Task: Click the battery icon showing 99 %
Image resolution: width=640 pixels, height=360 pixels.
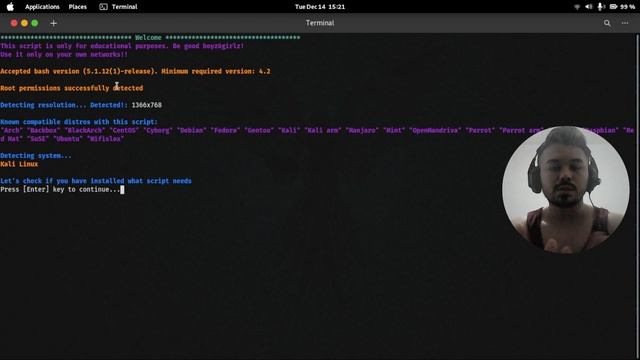Action: [x=622, y=7]
